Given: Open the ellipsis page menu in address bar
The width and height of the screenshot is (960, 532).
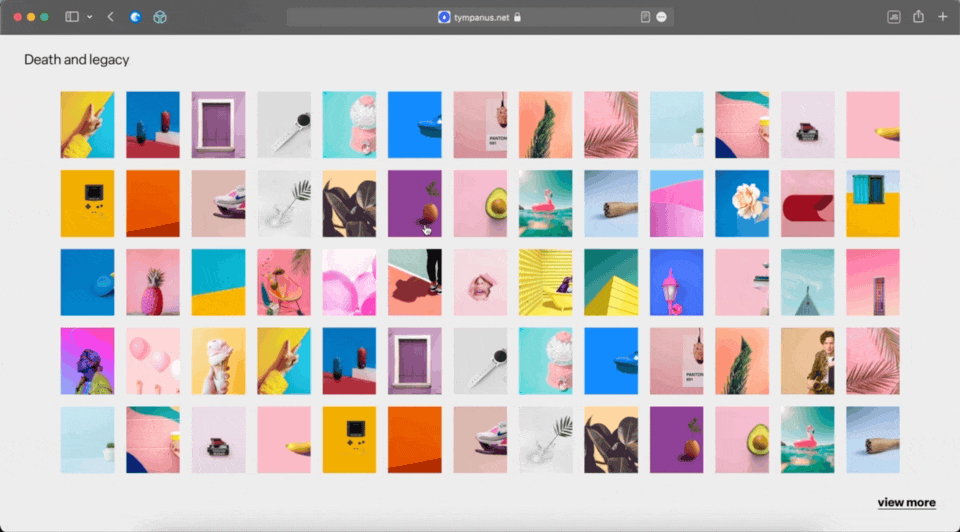Looking at the screenshot, I should point(661,17).
